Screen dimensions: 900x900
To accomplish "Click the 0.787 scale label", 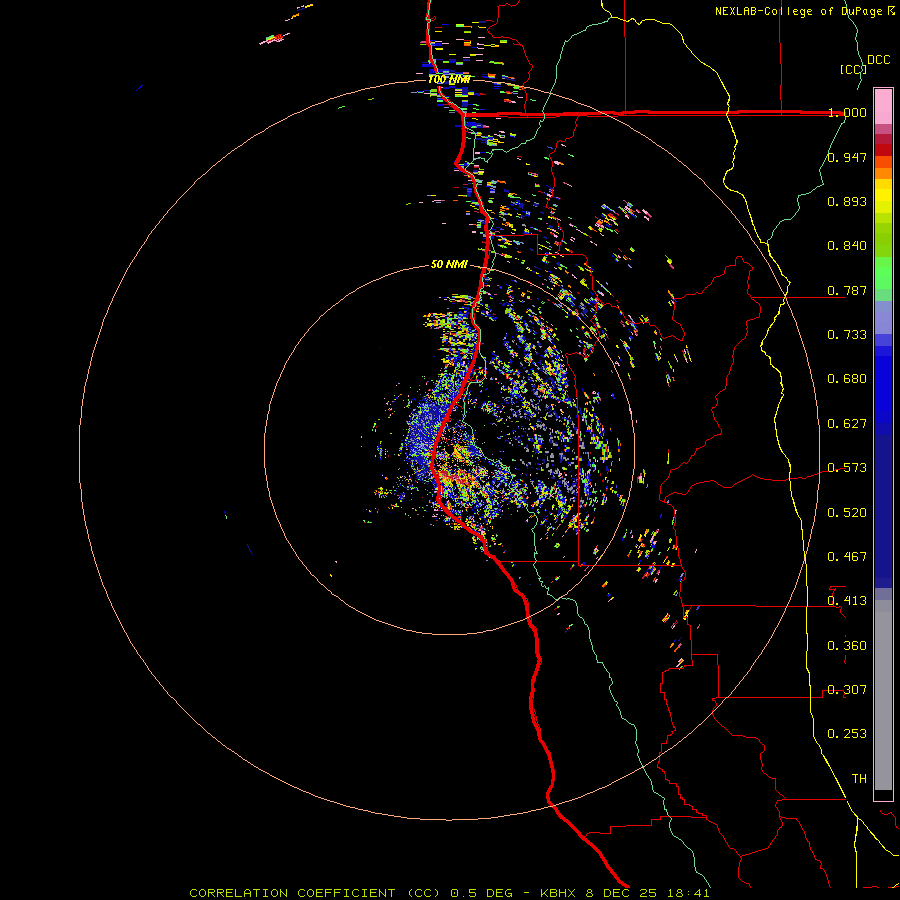I will [x=847, y=290].
